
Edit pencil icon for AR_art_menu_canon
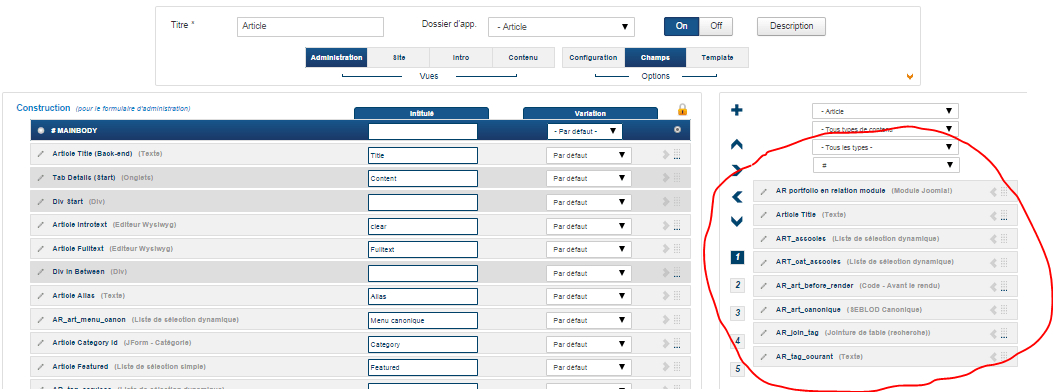point(41,320)
